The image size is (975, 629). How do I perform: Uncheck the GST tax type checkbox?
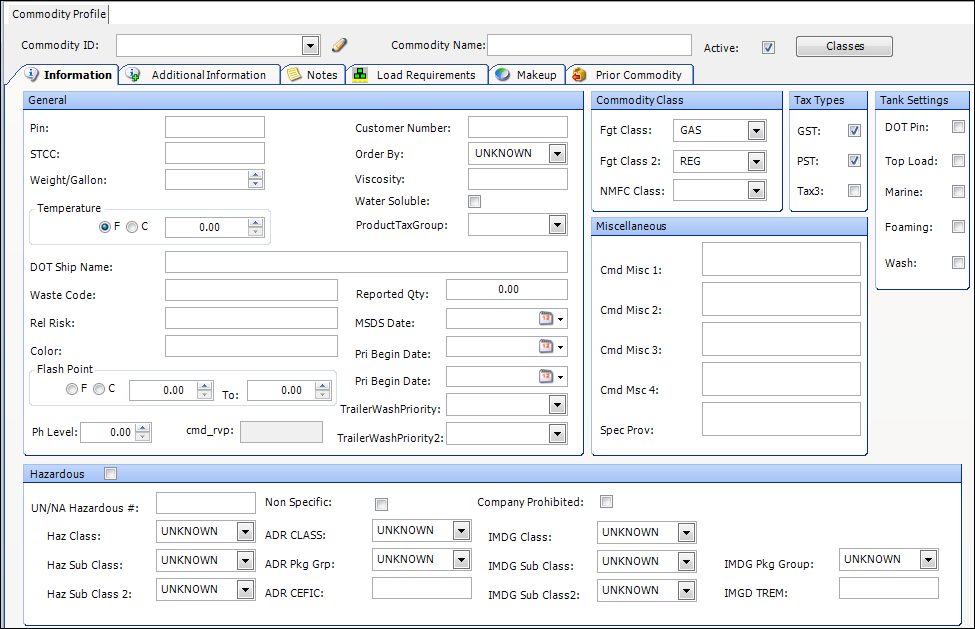pos(854,131)
